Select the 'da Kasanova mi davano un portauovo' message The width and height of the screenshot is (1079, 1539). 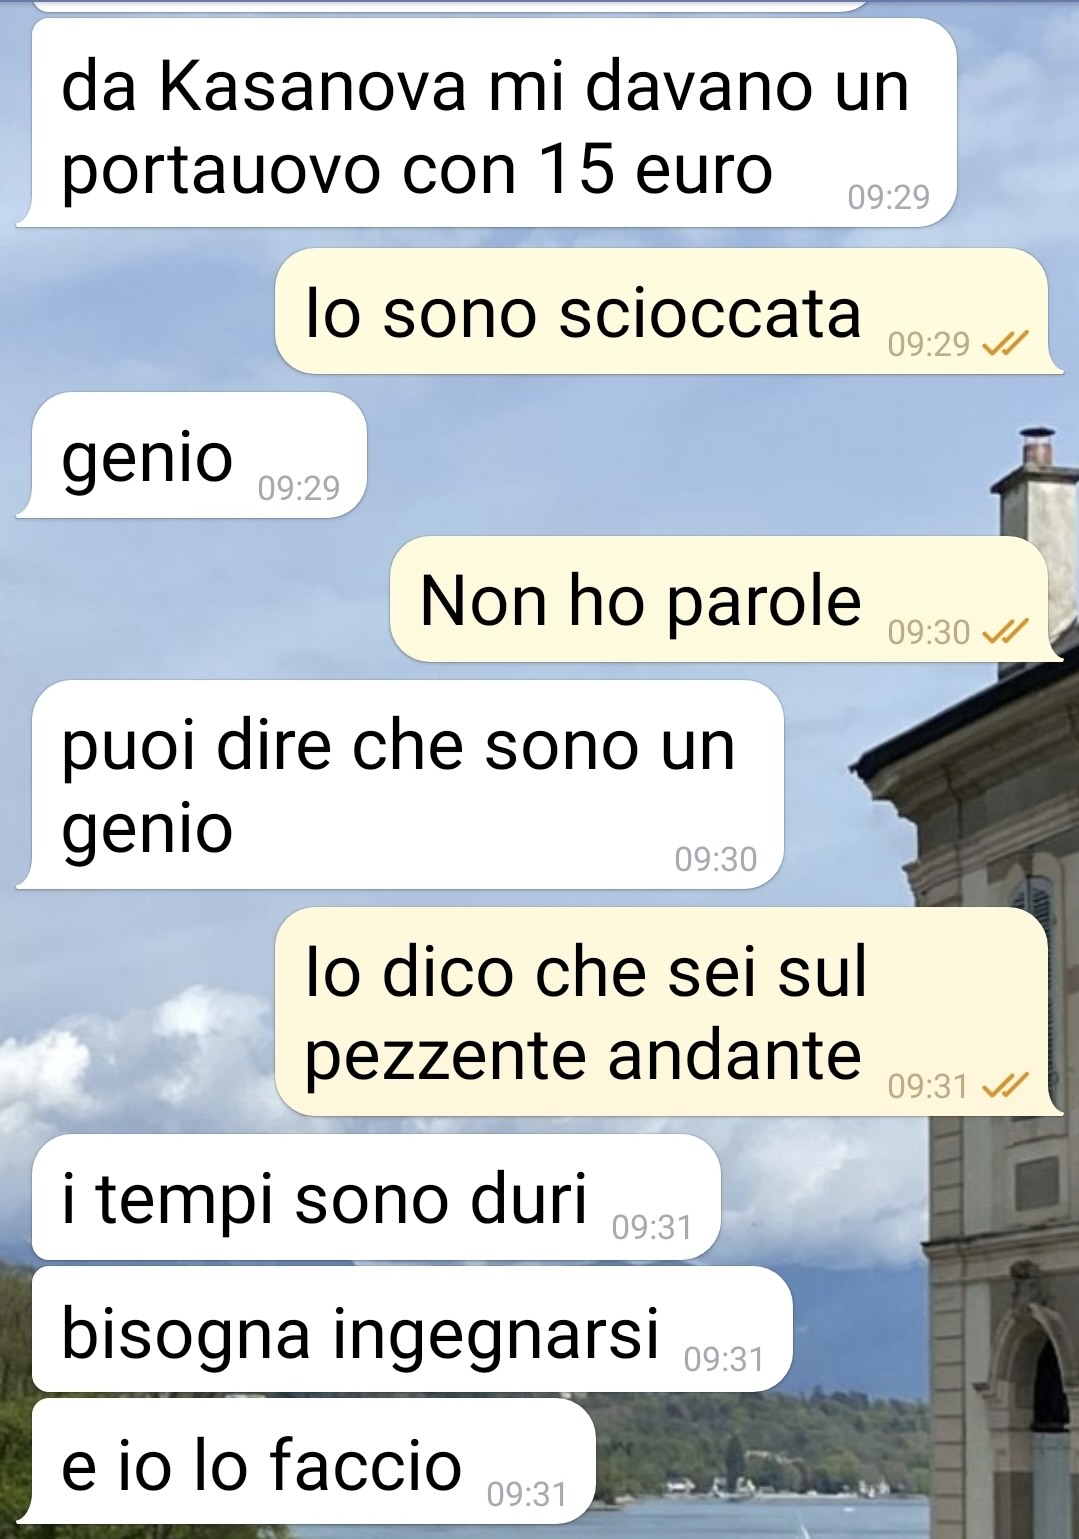click(x=486, y=123)
